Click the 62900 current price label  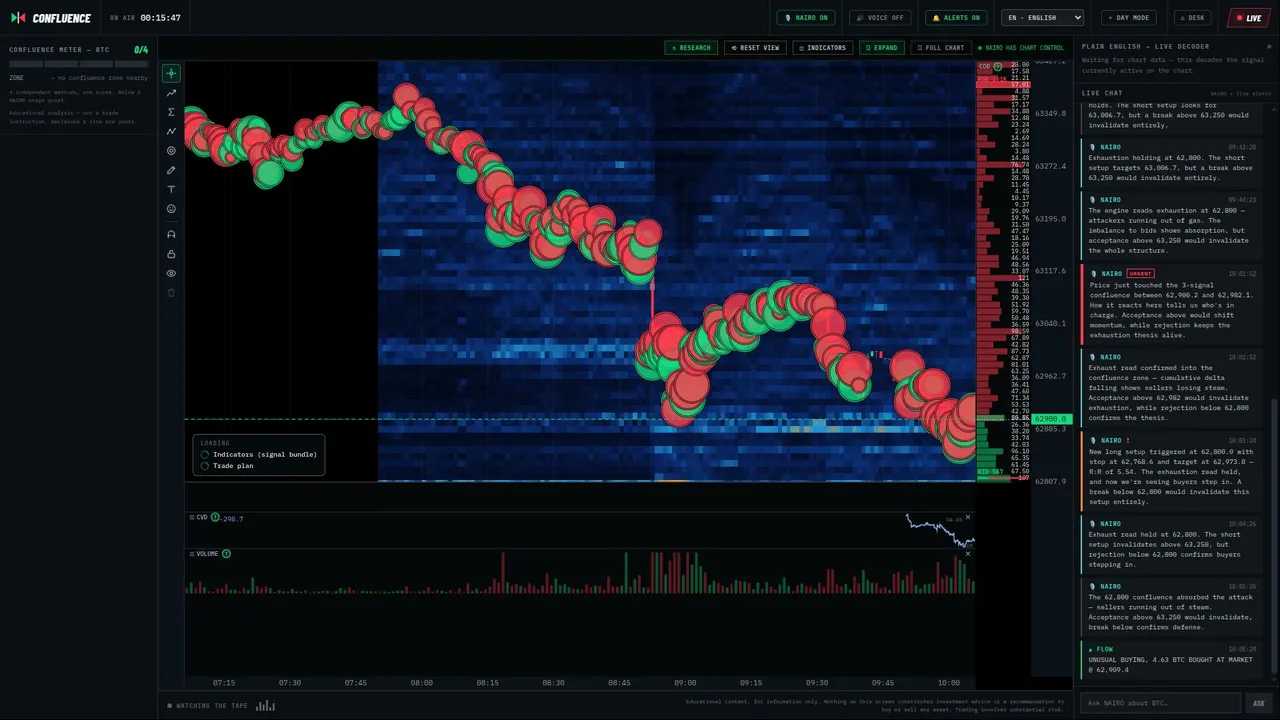(x=1051, y=419)
